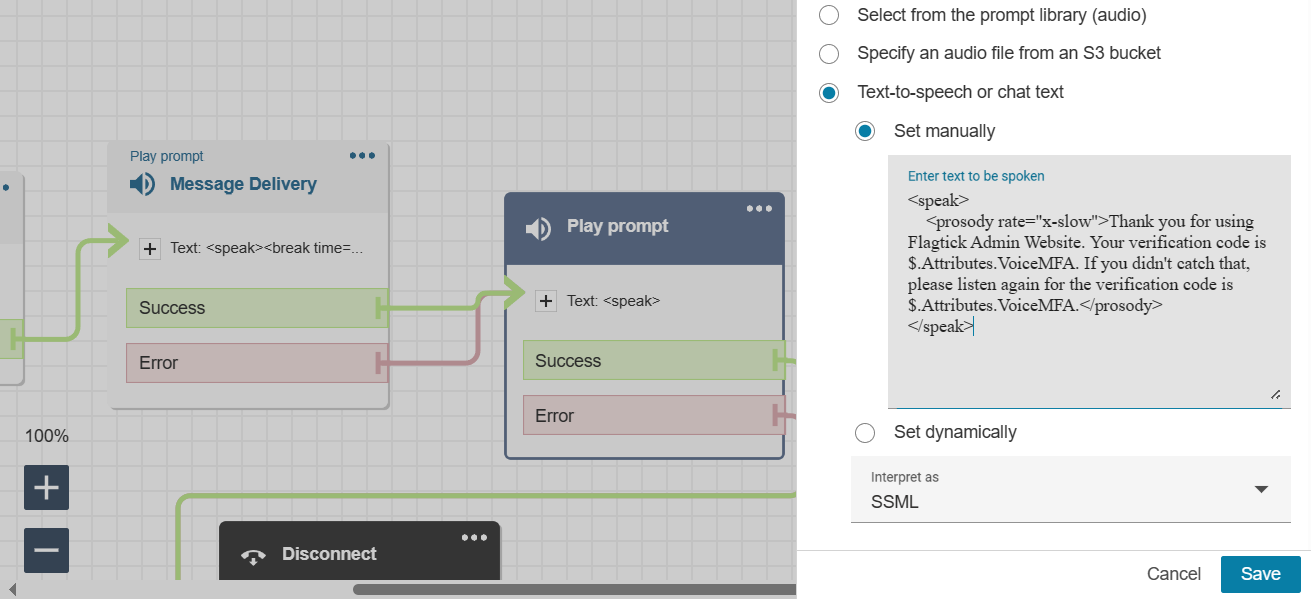Open Disconnect block three-dots menu
This screenshot has height=599, width=1311.
(x=474, y=537)
